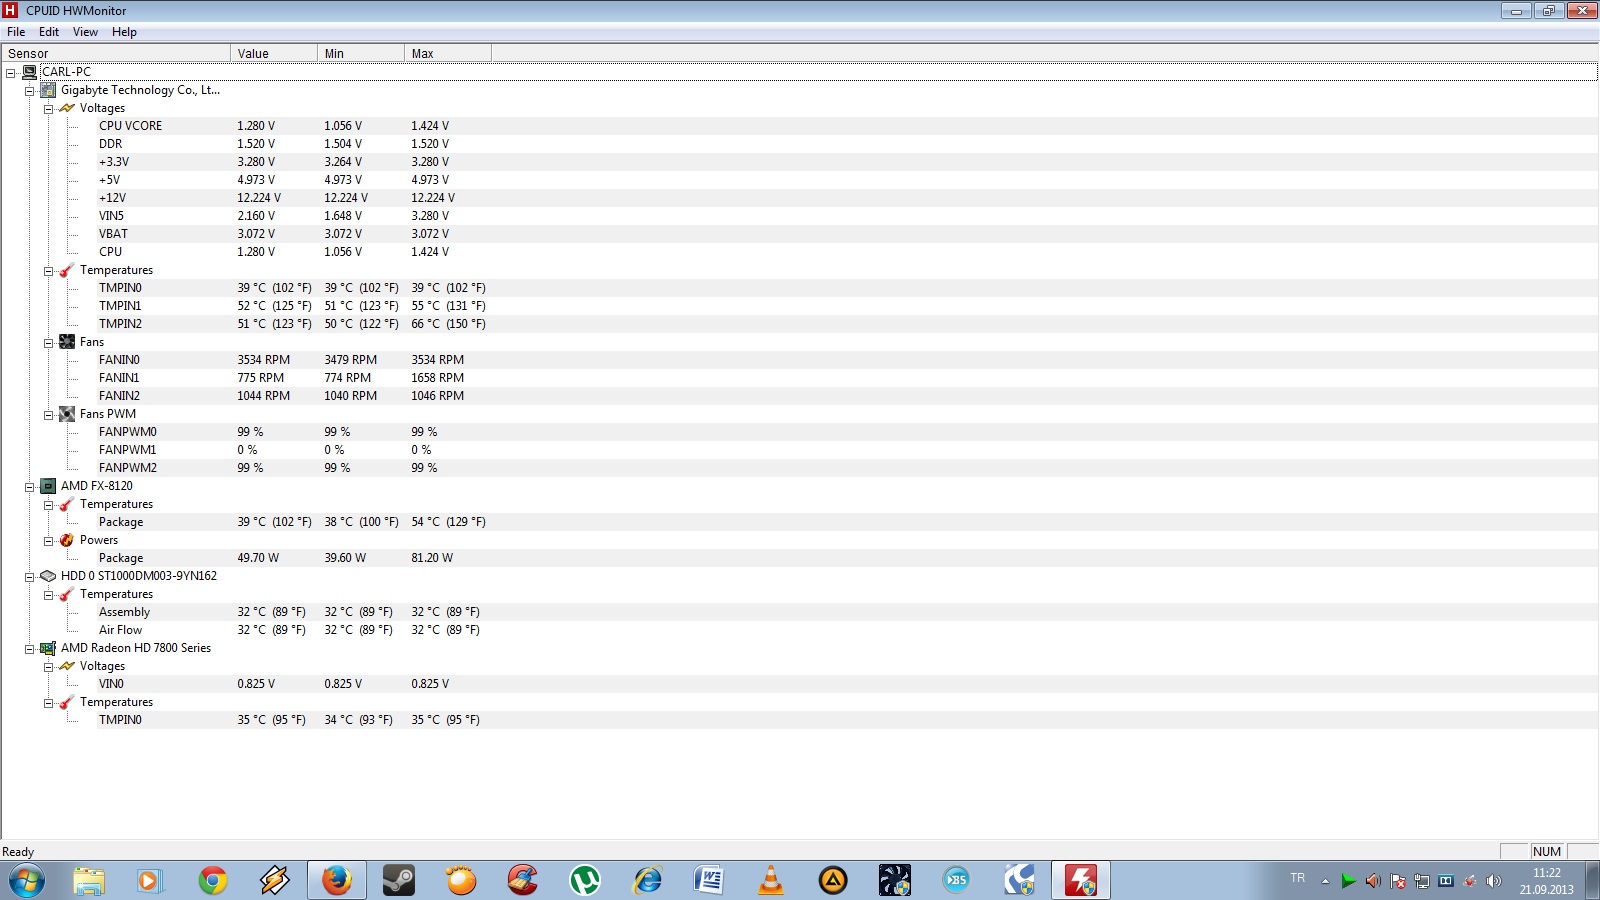Collapse the CARL-PC root node

pos(11,73)
